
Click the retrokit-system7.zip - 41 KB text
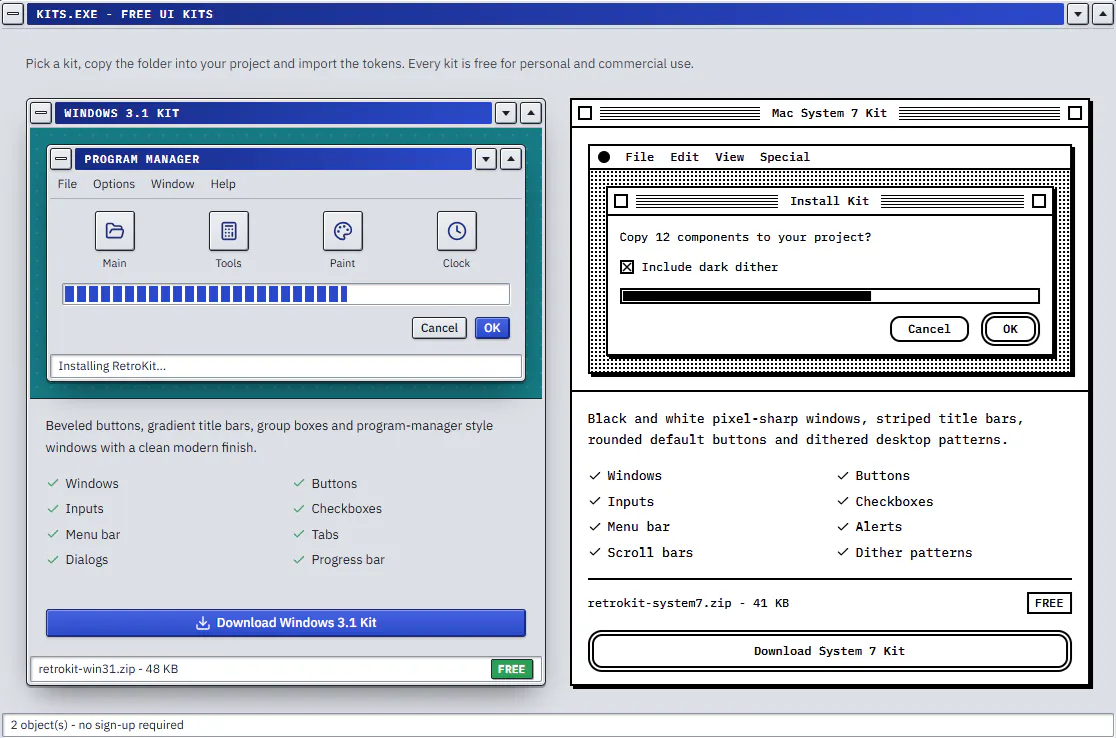pos(688,603)
